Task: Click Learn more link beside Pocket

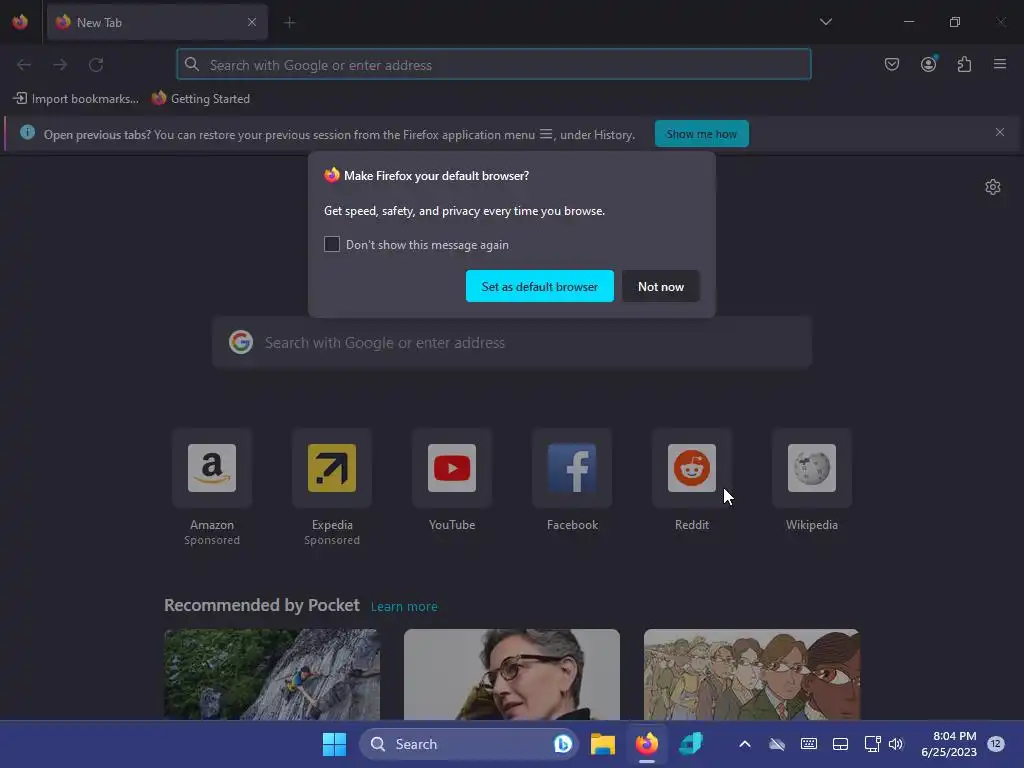Action: tap(404, 607)
